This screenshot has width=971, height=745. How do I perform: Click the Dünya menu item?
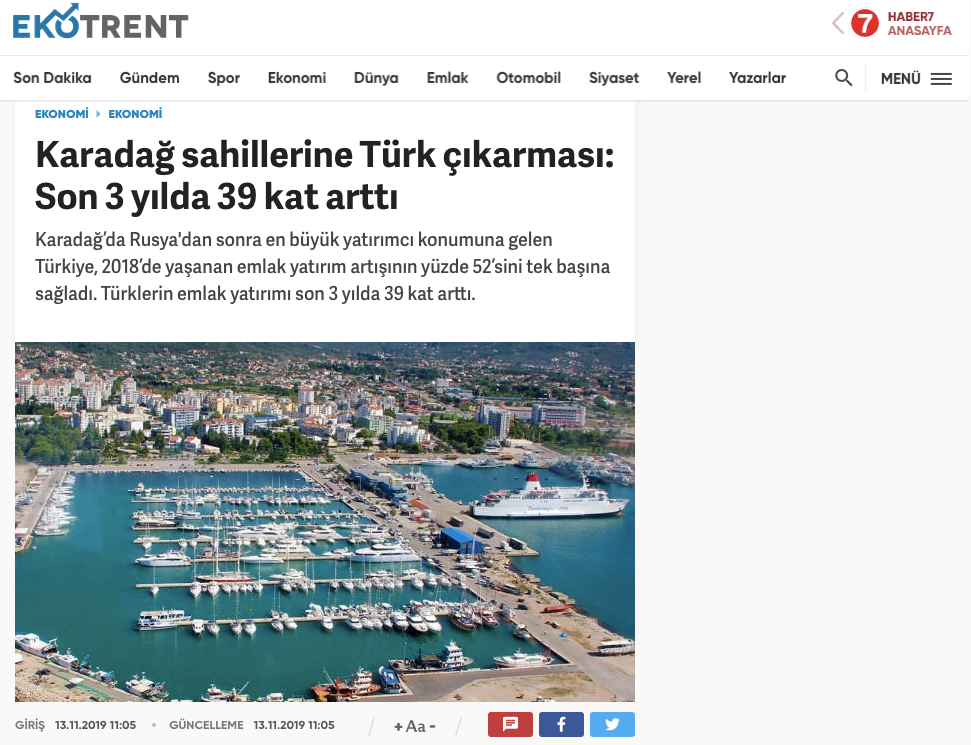(376, 78)
